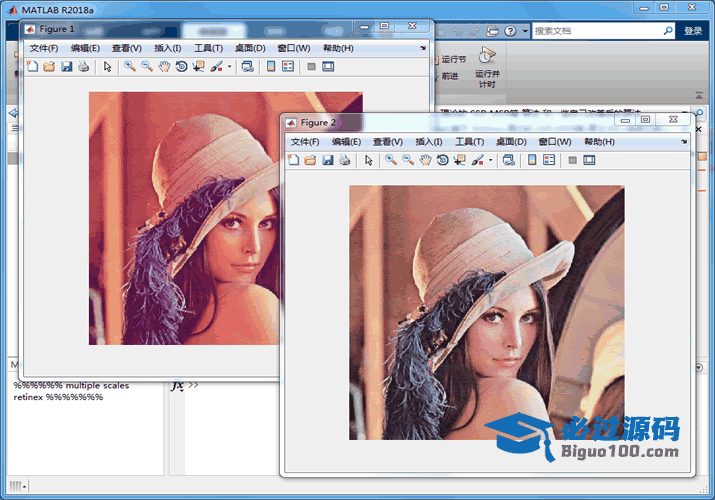Select Edit Plot arrow in Figure 2
Viewport: 715px width, 500px height.
click(369, 160)
